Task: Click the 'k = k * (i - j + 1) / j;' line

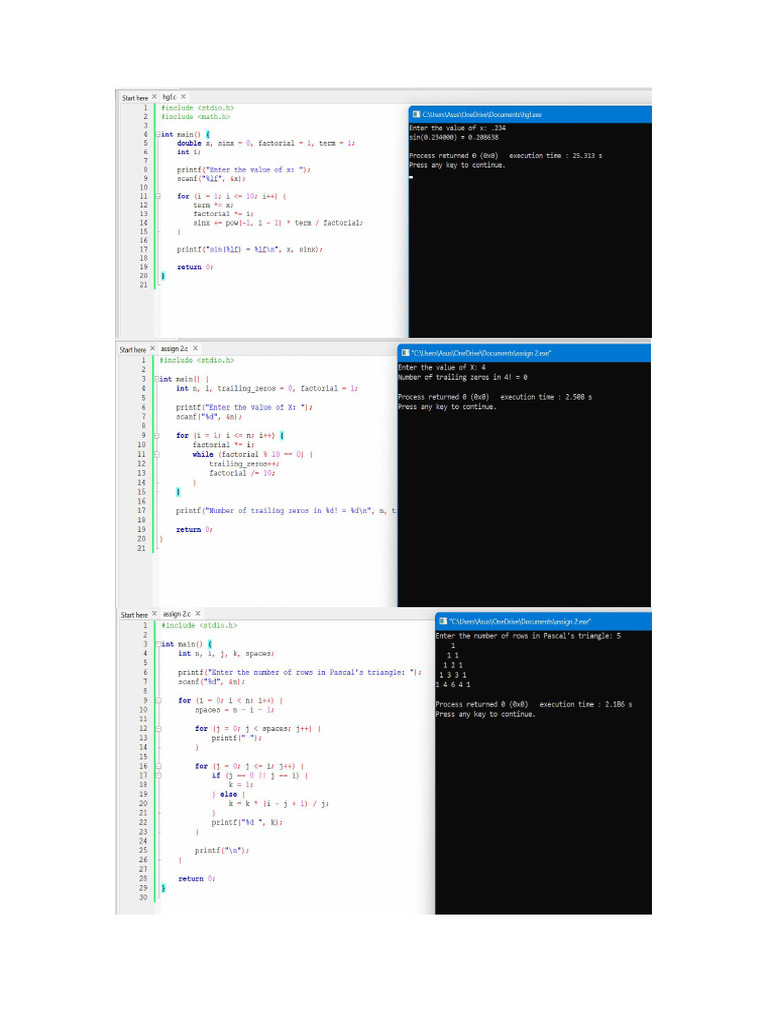Action: (278, 804)
